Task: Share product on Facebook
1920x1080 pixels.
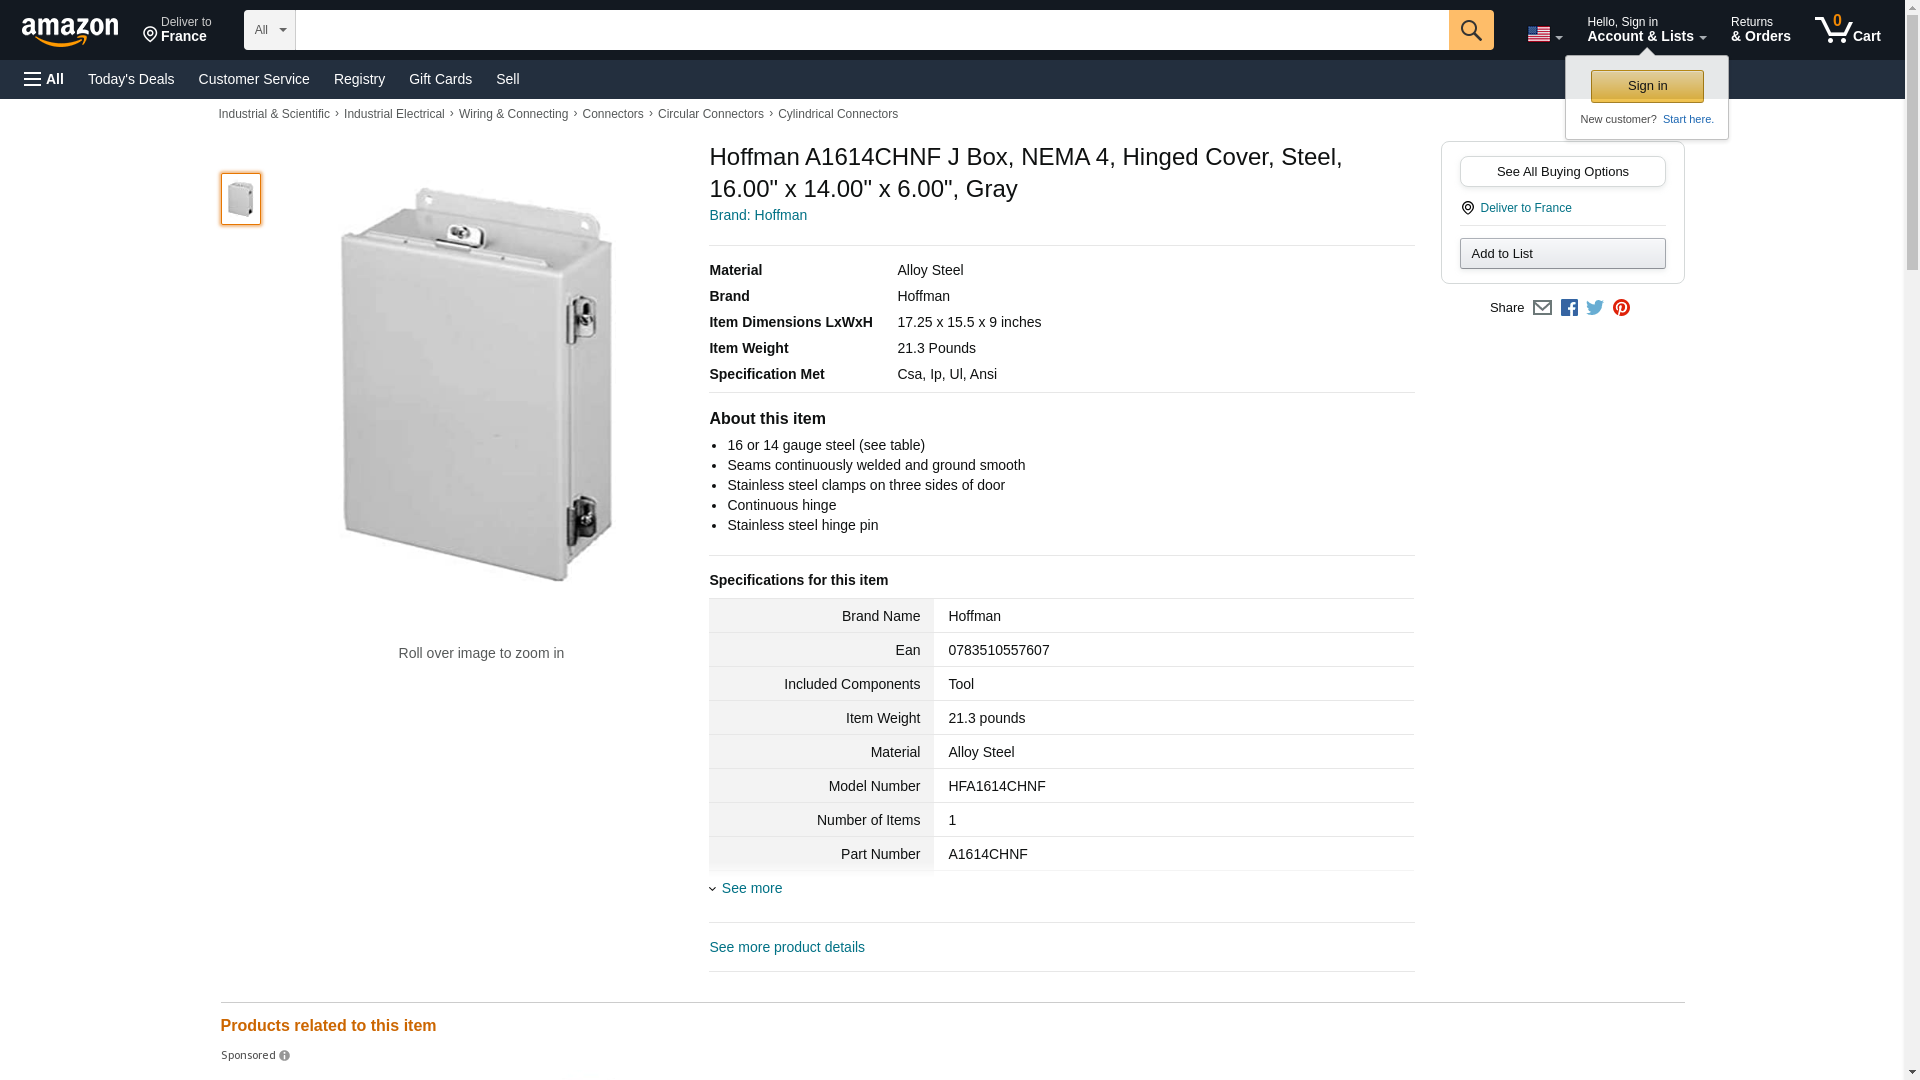Action: click(x=1569, y=308)
